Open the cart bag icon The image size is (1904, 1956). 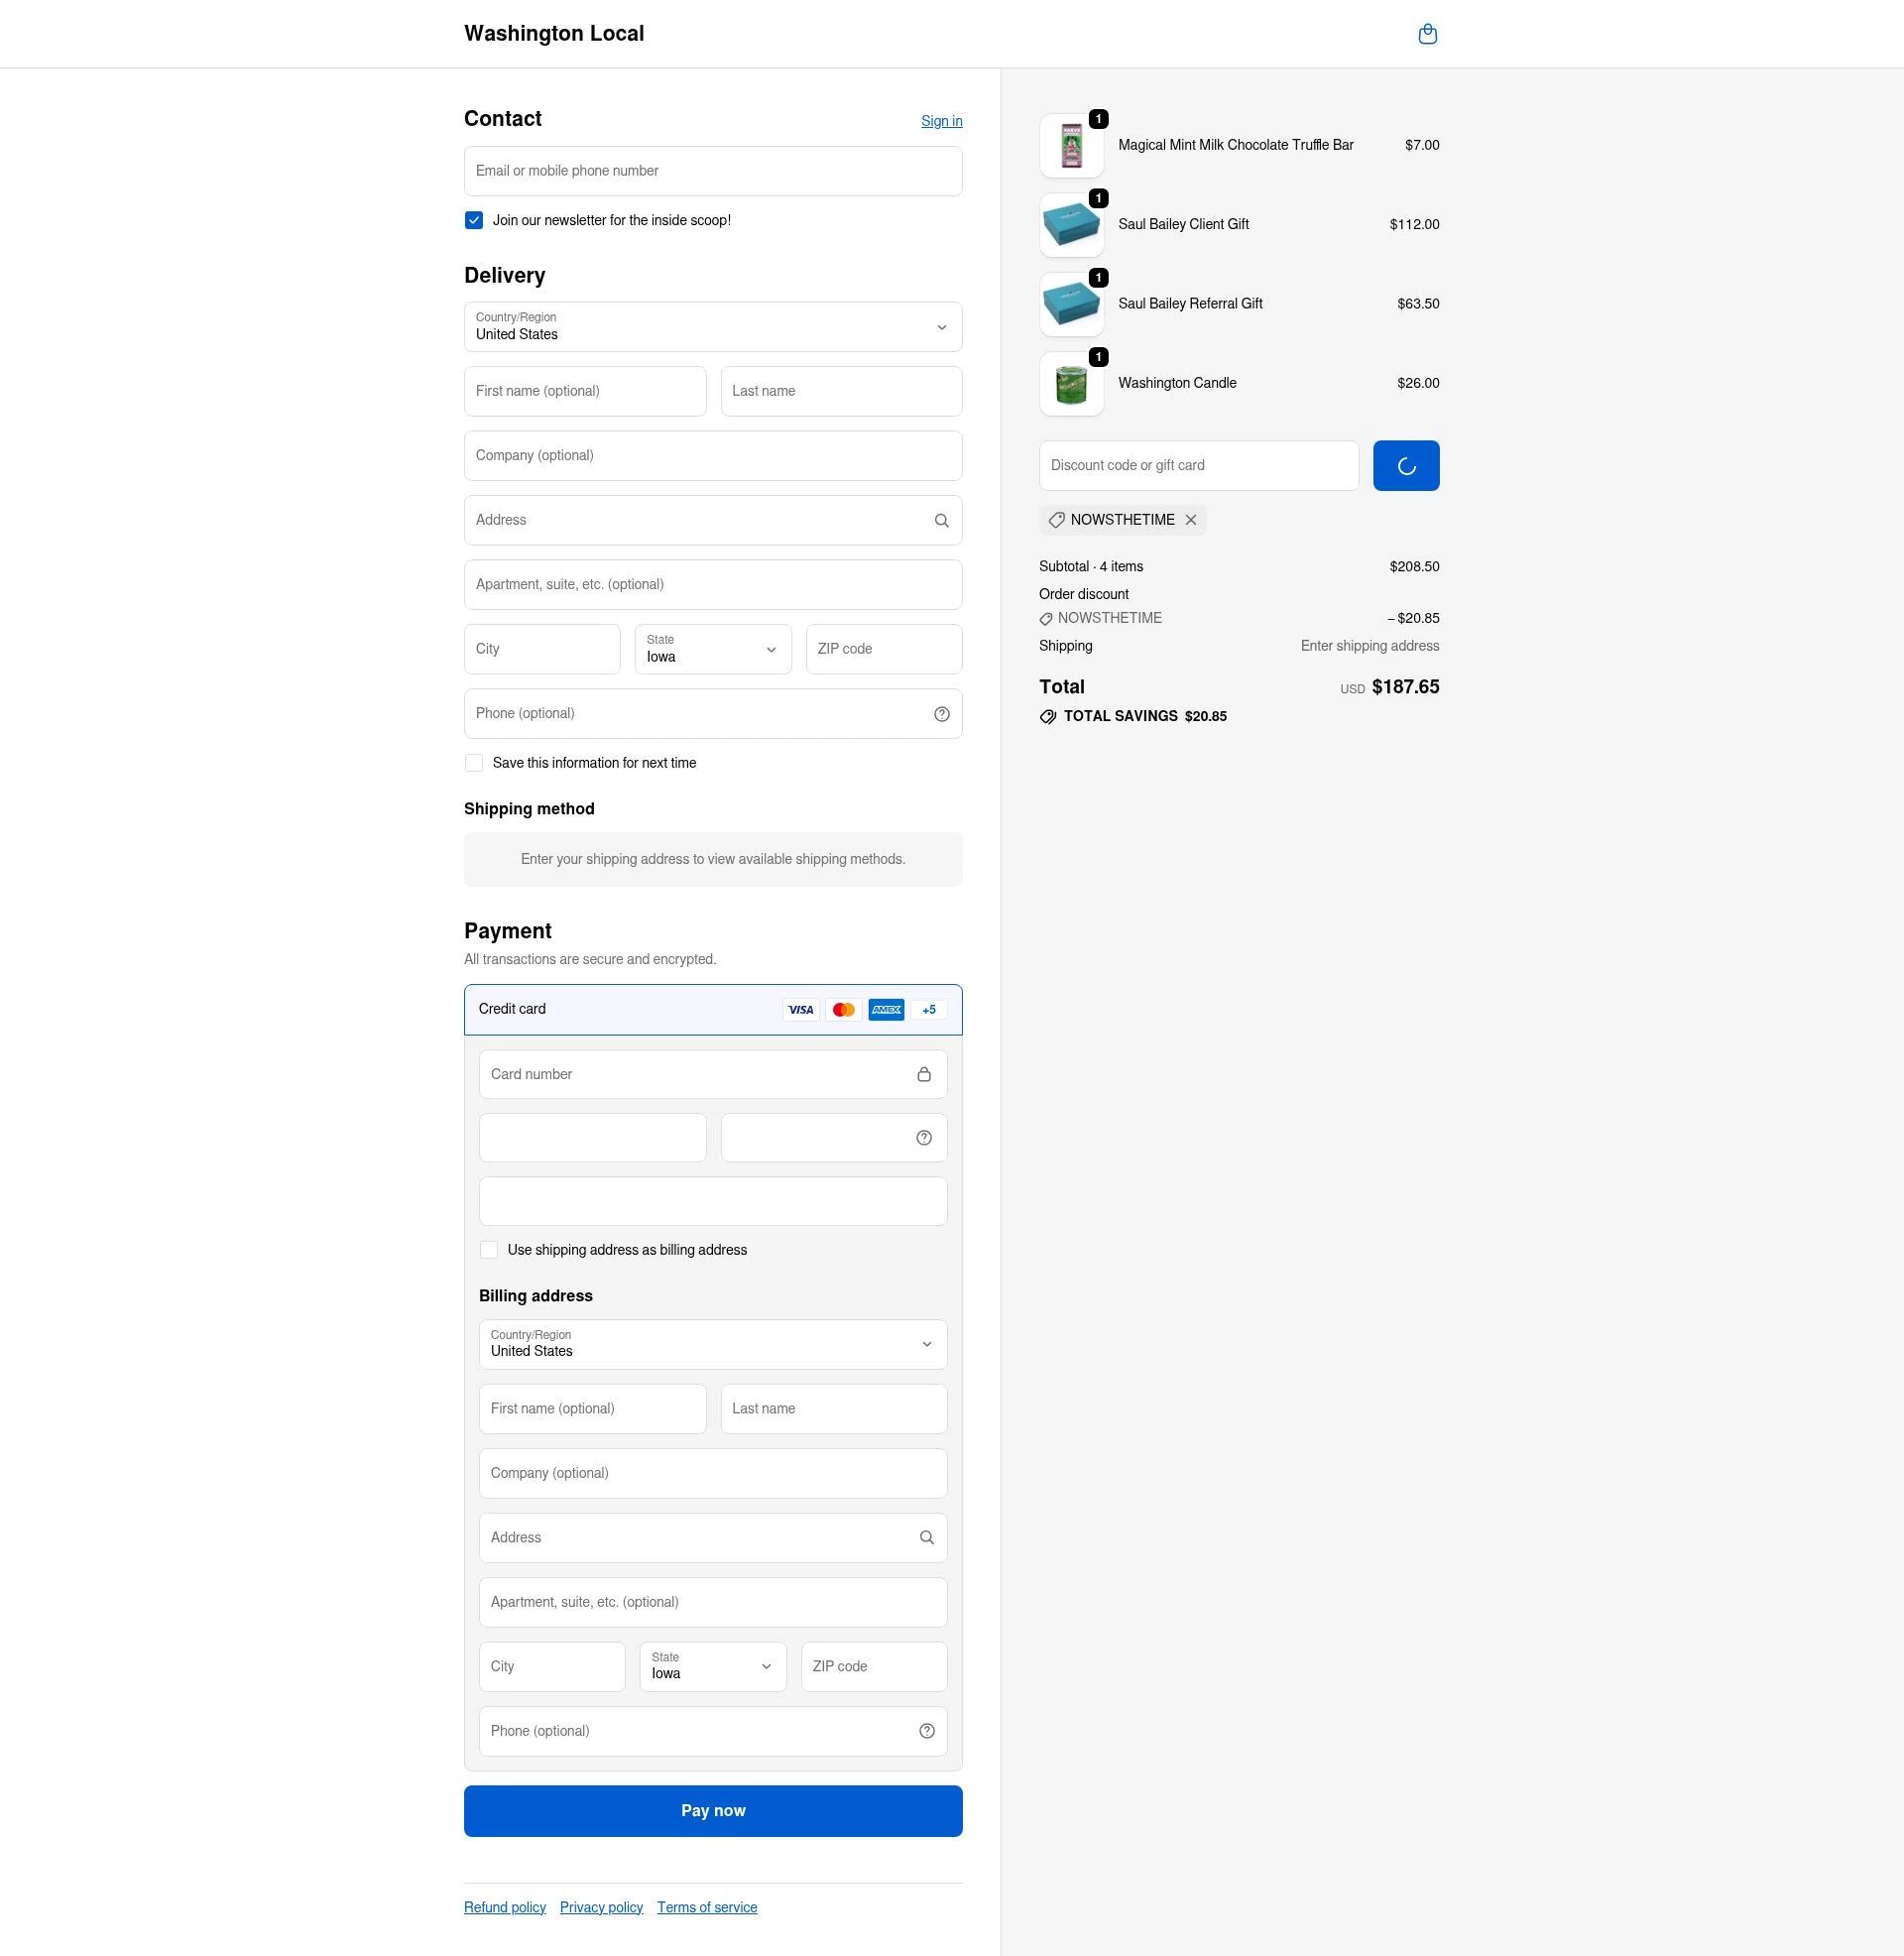(x=1427, y=33)
